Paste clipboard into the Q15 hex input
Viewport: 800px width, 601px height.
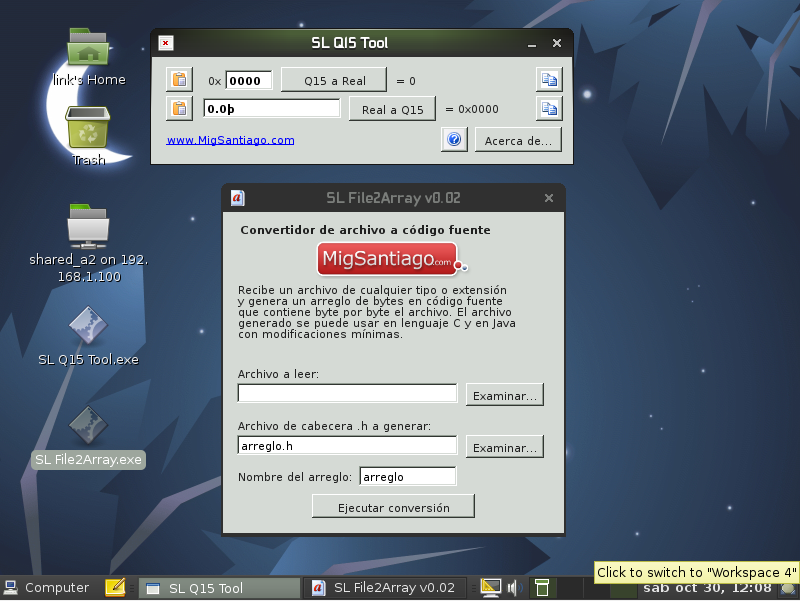tap(179, 79)
